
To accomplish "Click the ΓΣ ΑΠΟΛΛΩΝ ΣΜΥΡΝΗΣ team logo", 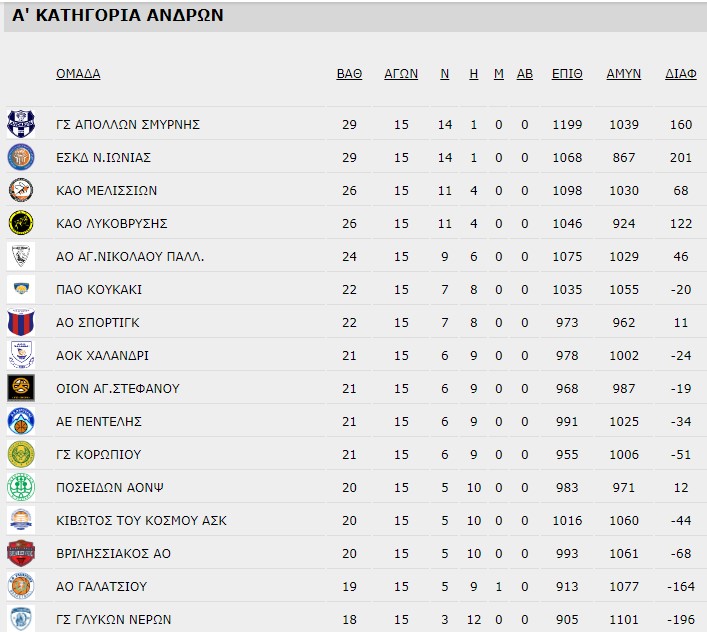I will (21, 124).
